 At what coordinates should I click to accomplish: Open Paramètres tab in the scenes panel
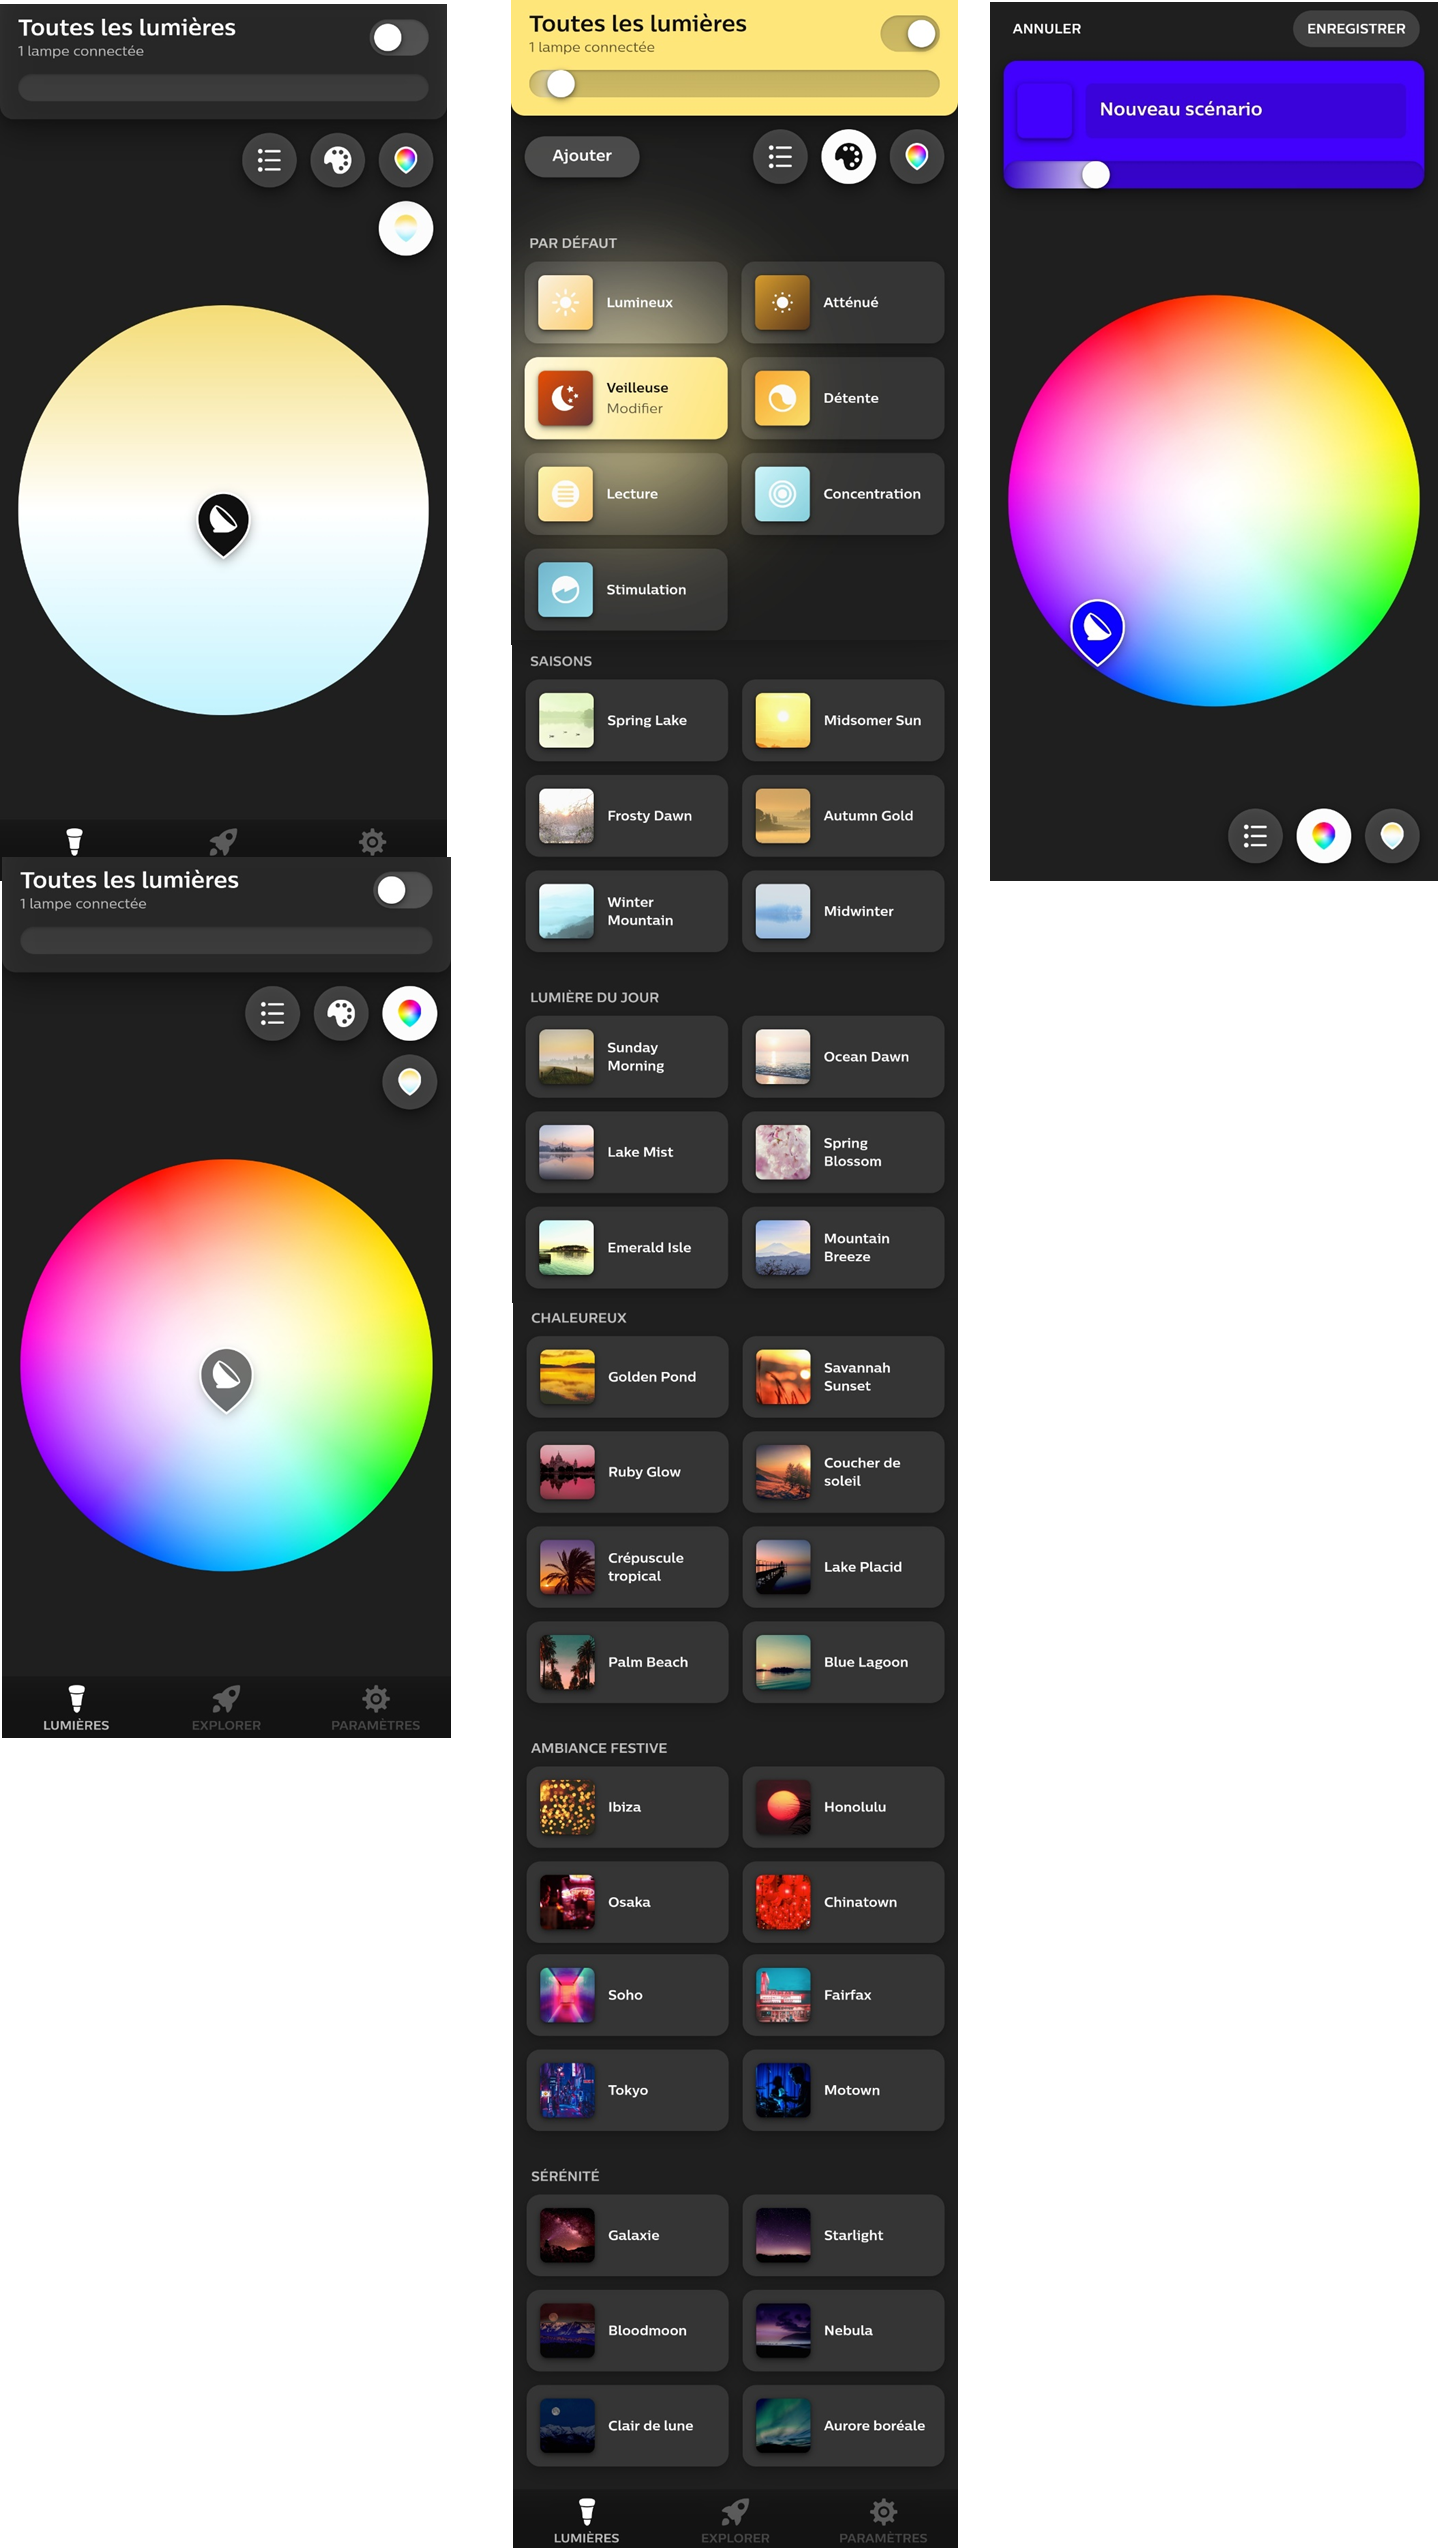click(883, 2520)
